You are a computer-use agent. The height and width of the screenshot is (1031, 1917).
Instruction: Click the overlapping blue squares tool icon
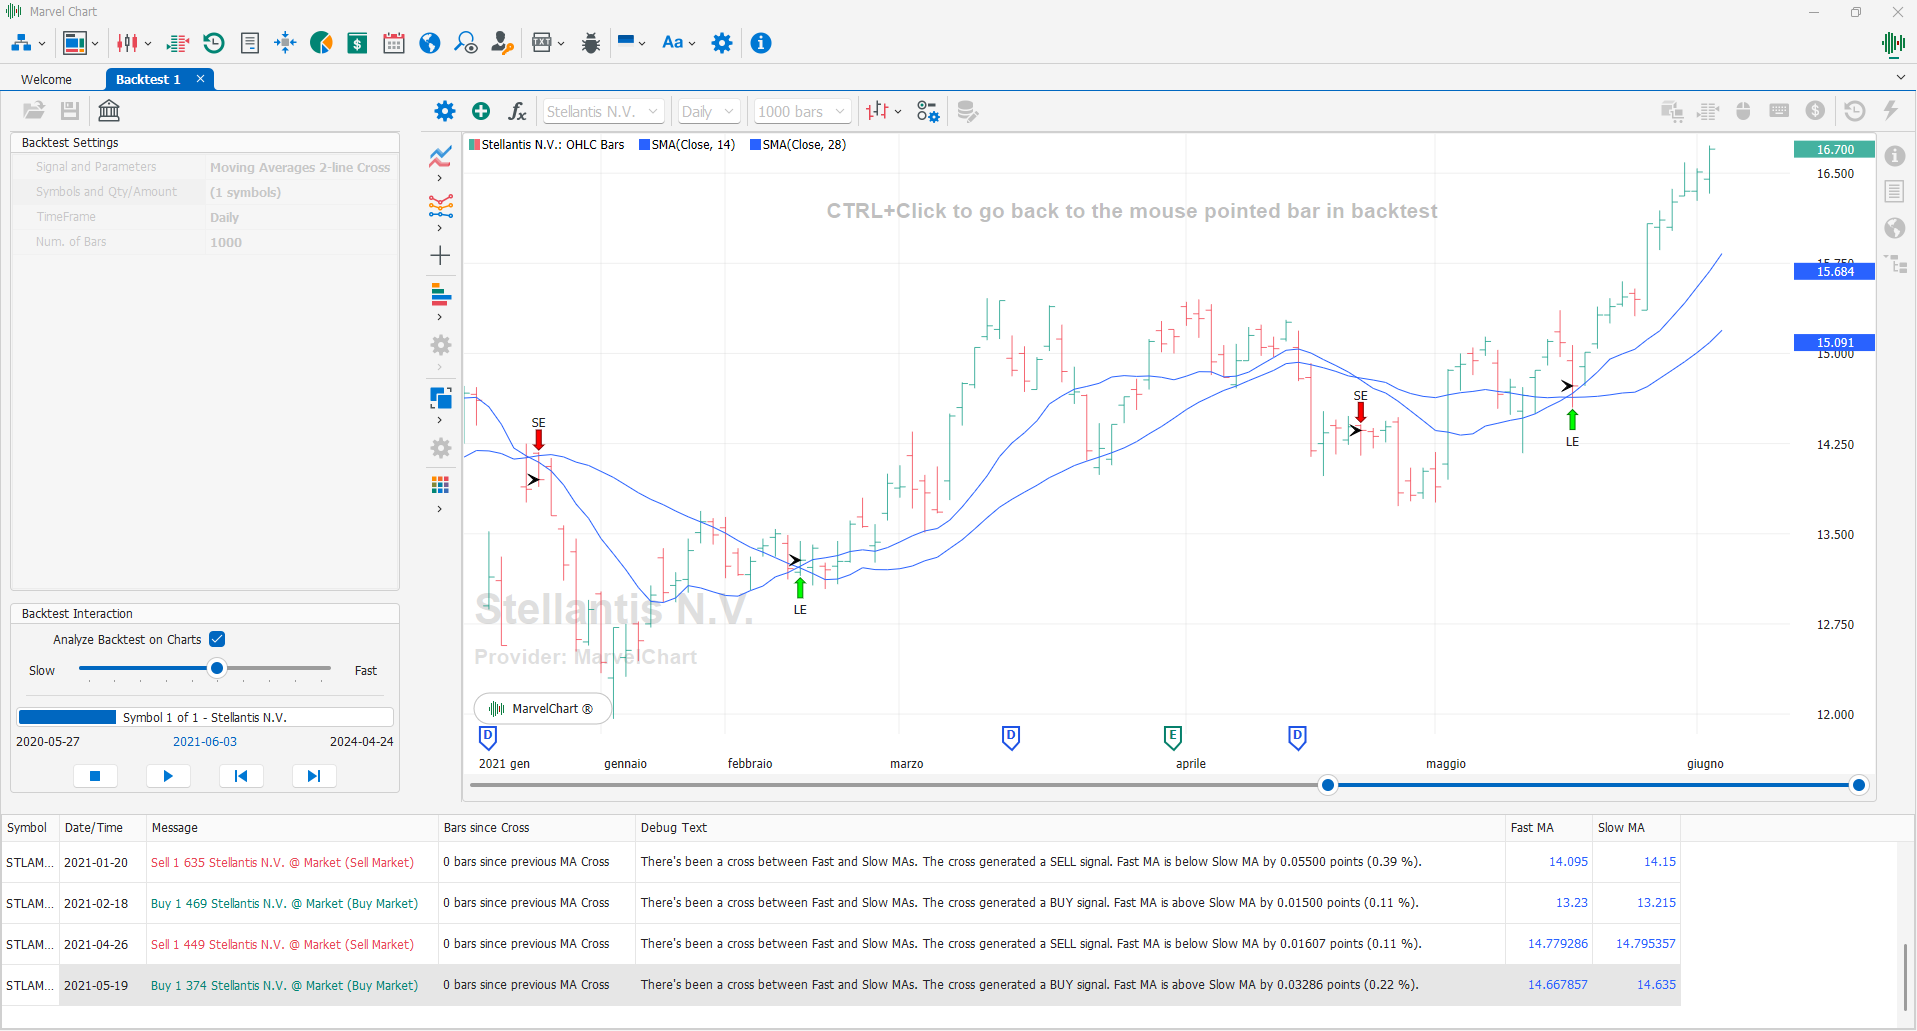coord(441,398)
